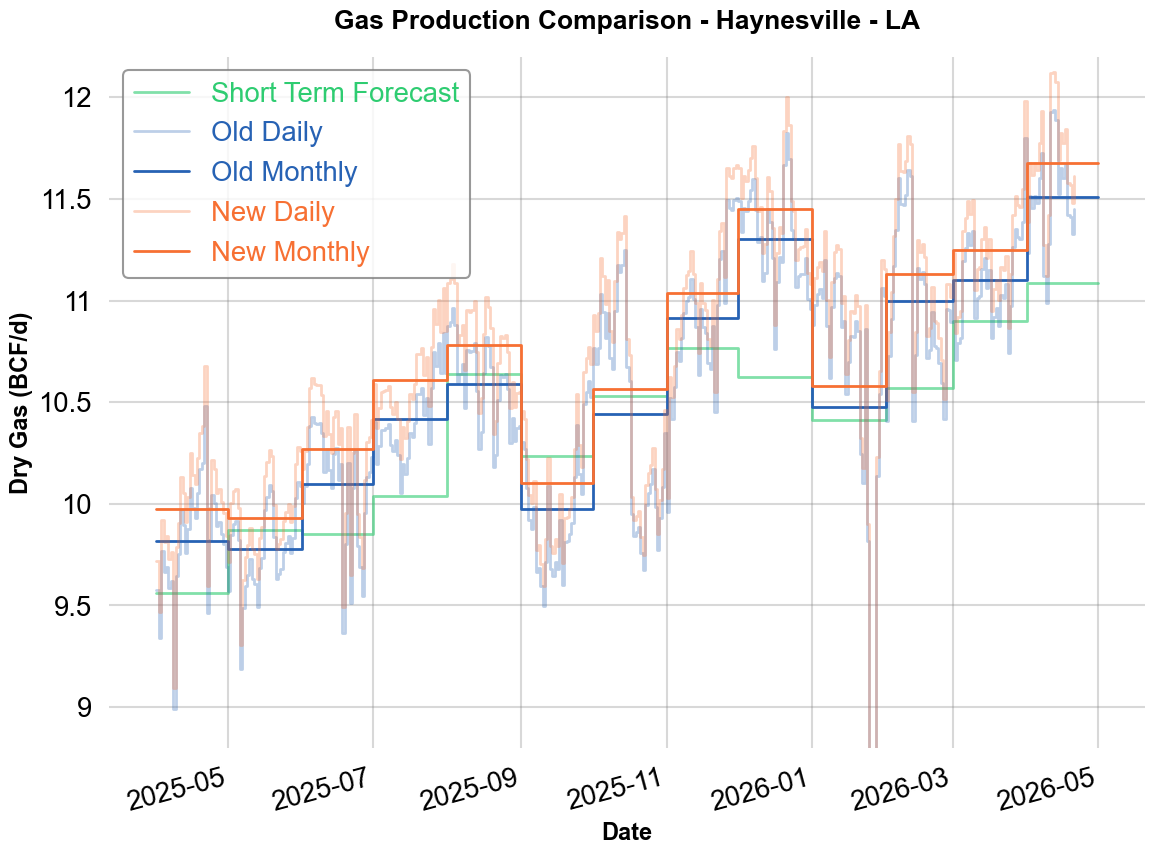
Task: Click the New Daily legend text
Action: pyautogui.click(x=272, y=212)
